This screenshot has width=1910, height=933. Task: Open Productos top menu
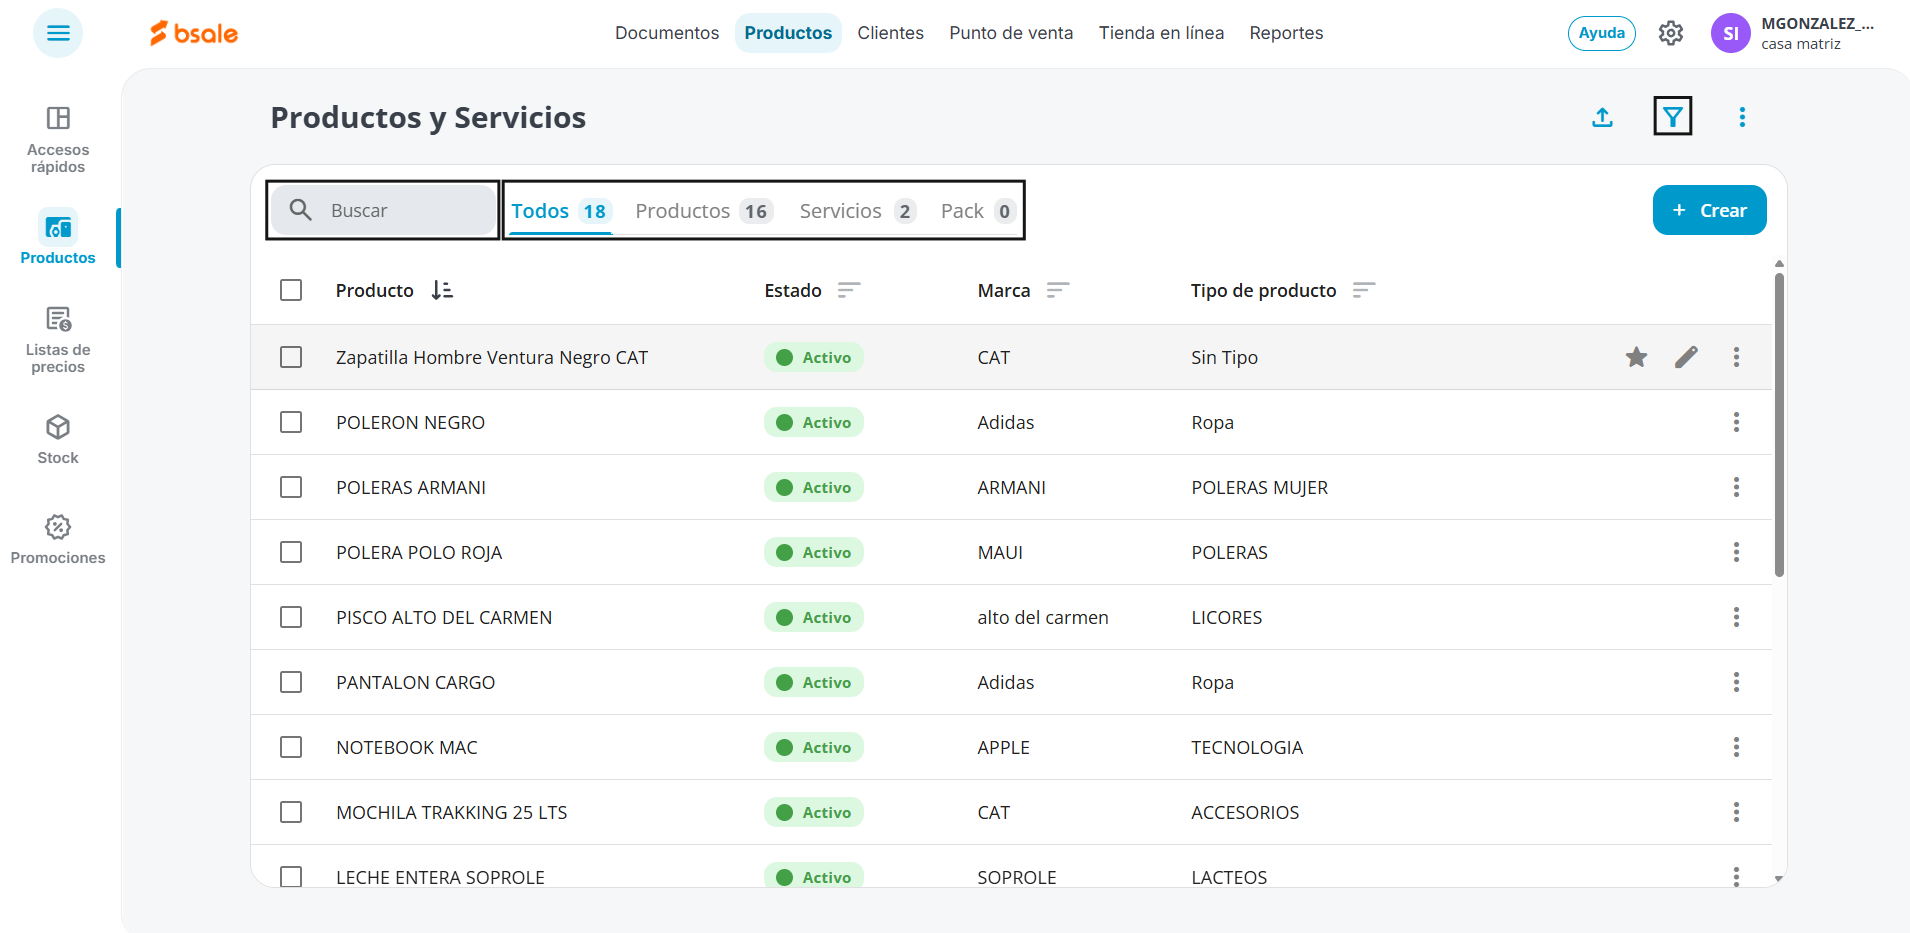click(x=788, y=33)
